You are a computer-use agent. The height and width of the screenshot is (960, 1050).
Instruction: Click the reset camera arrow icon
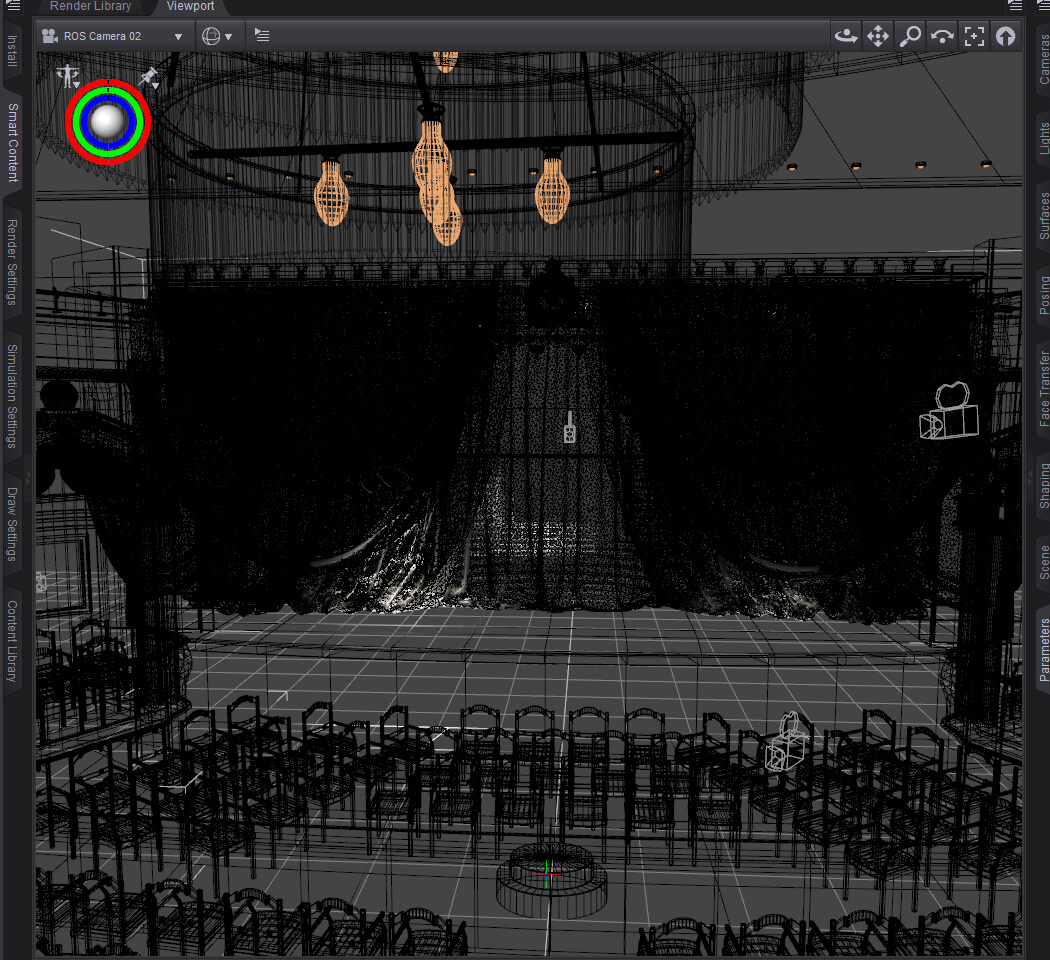[x=1005, y=36]
